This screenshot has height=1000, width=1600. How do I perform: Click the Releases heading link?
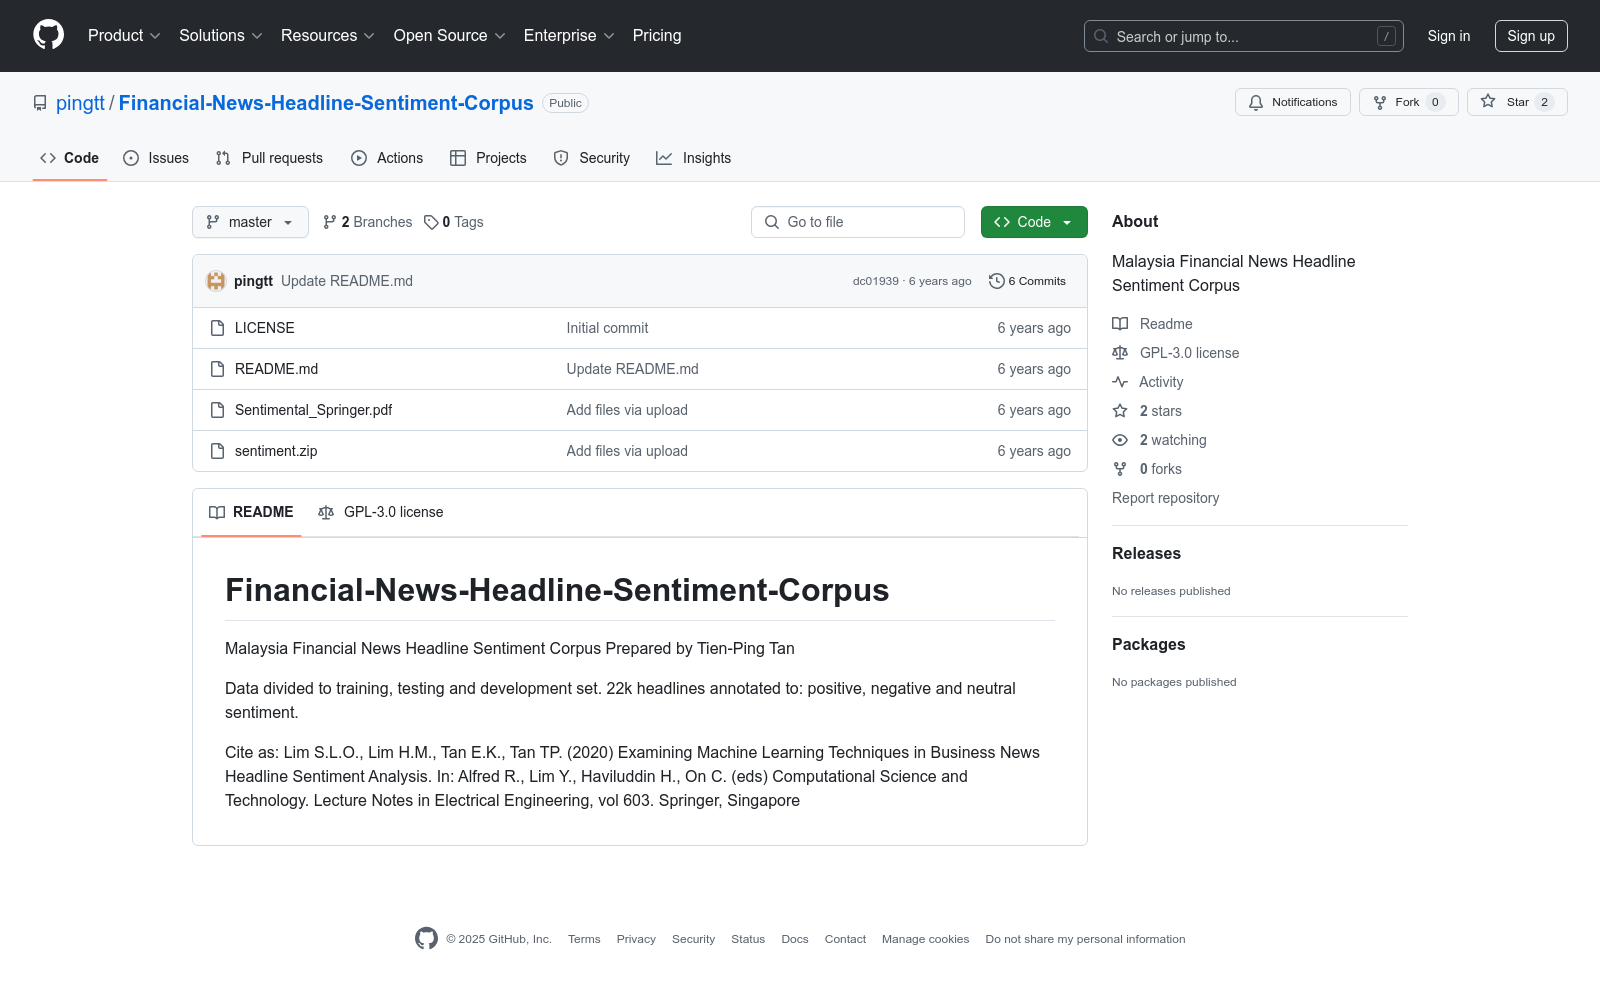tap(1146, 554)
